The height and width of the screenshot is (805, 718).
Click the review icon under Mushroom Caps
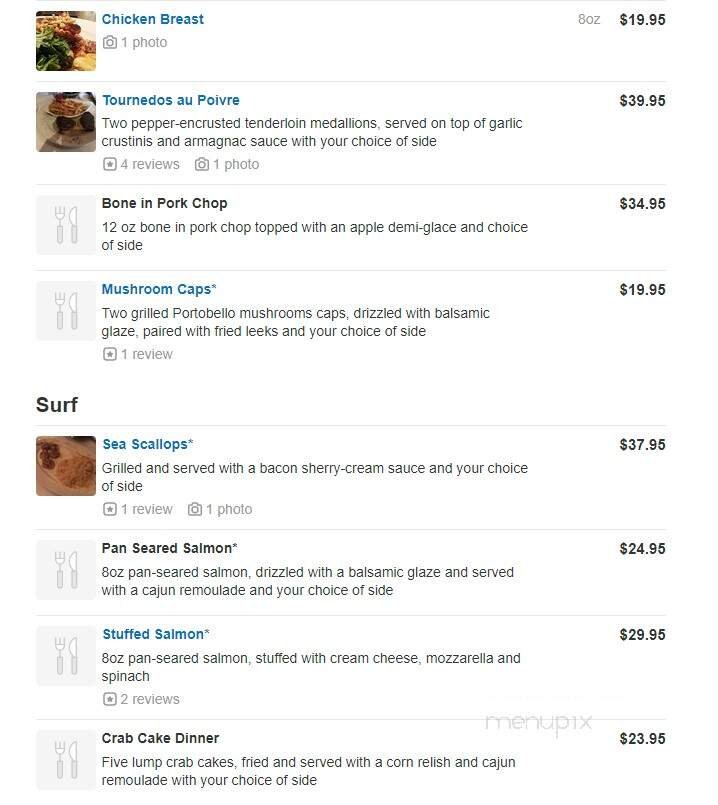(x=110, y=355)
